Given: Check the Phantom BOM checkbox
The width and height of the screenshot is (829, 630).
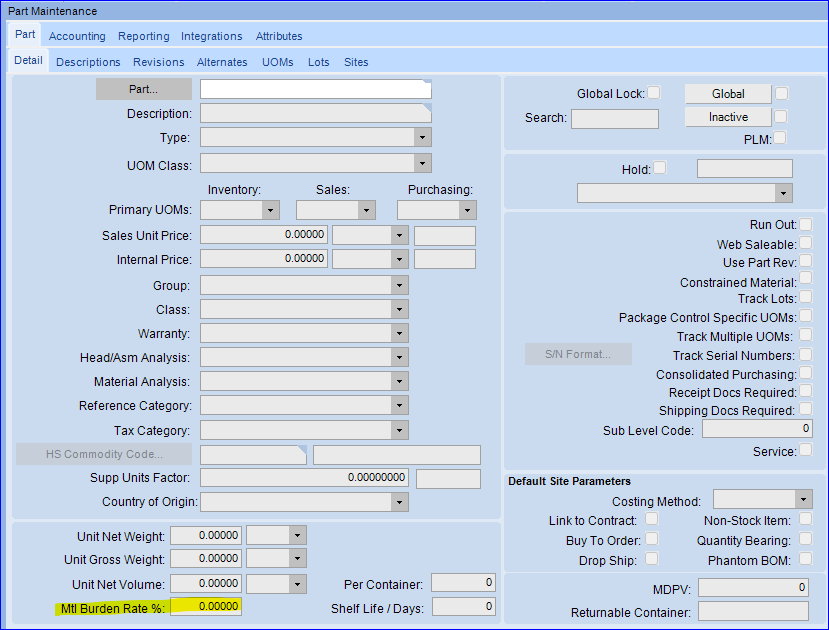Looking at the screenshot, I should click(806, 559).
